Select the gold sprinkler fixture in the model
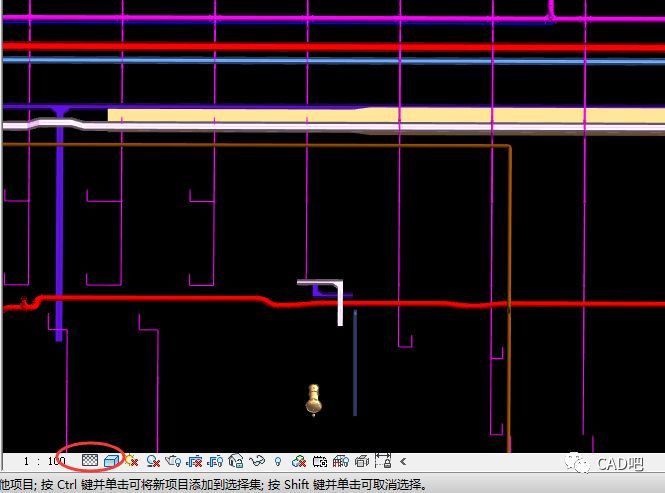This screenshot has height=493, width=665. coord(313,401)
